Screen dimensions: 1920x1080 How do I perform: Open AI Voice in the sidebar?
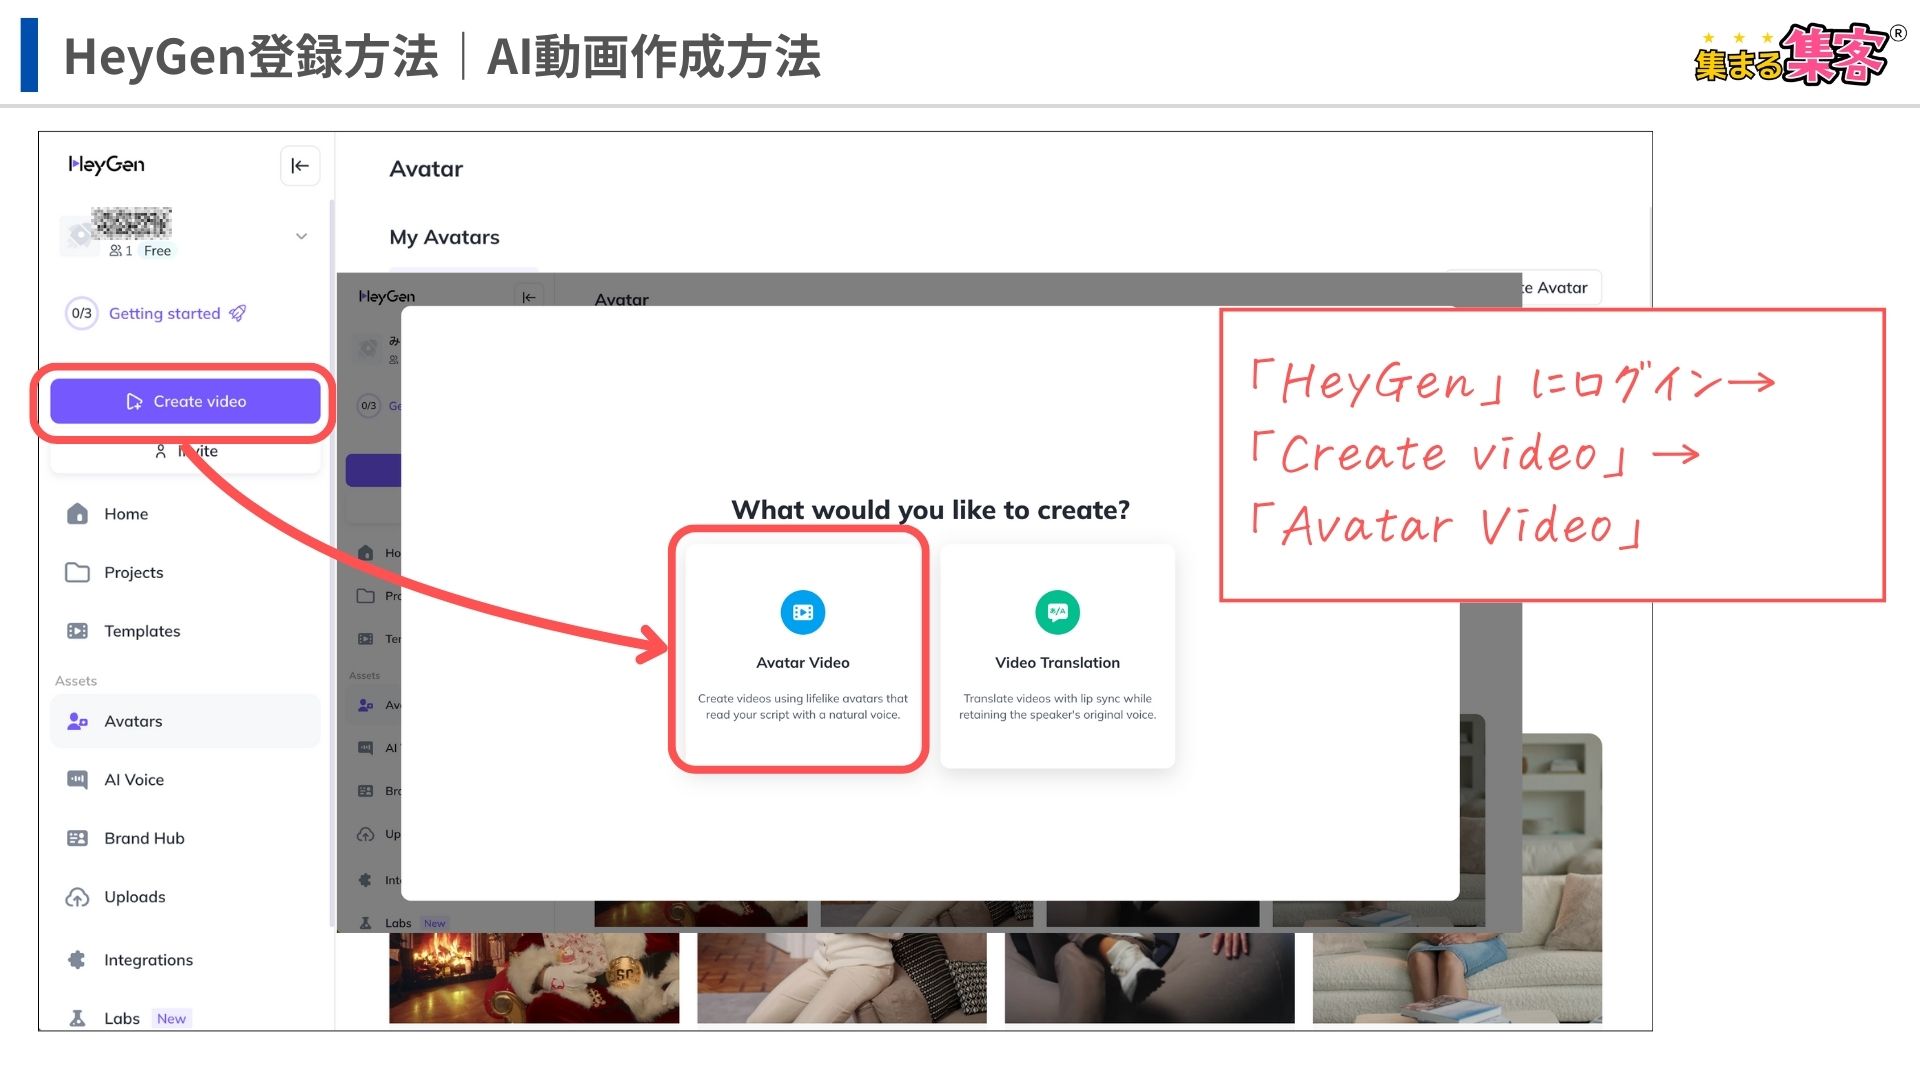[185, 780]
